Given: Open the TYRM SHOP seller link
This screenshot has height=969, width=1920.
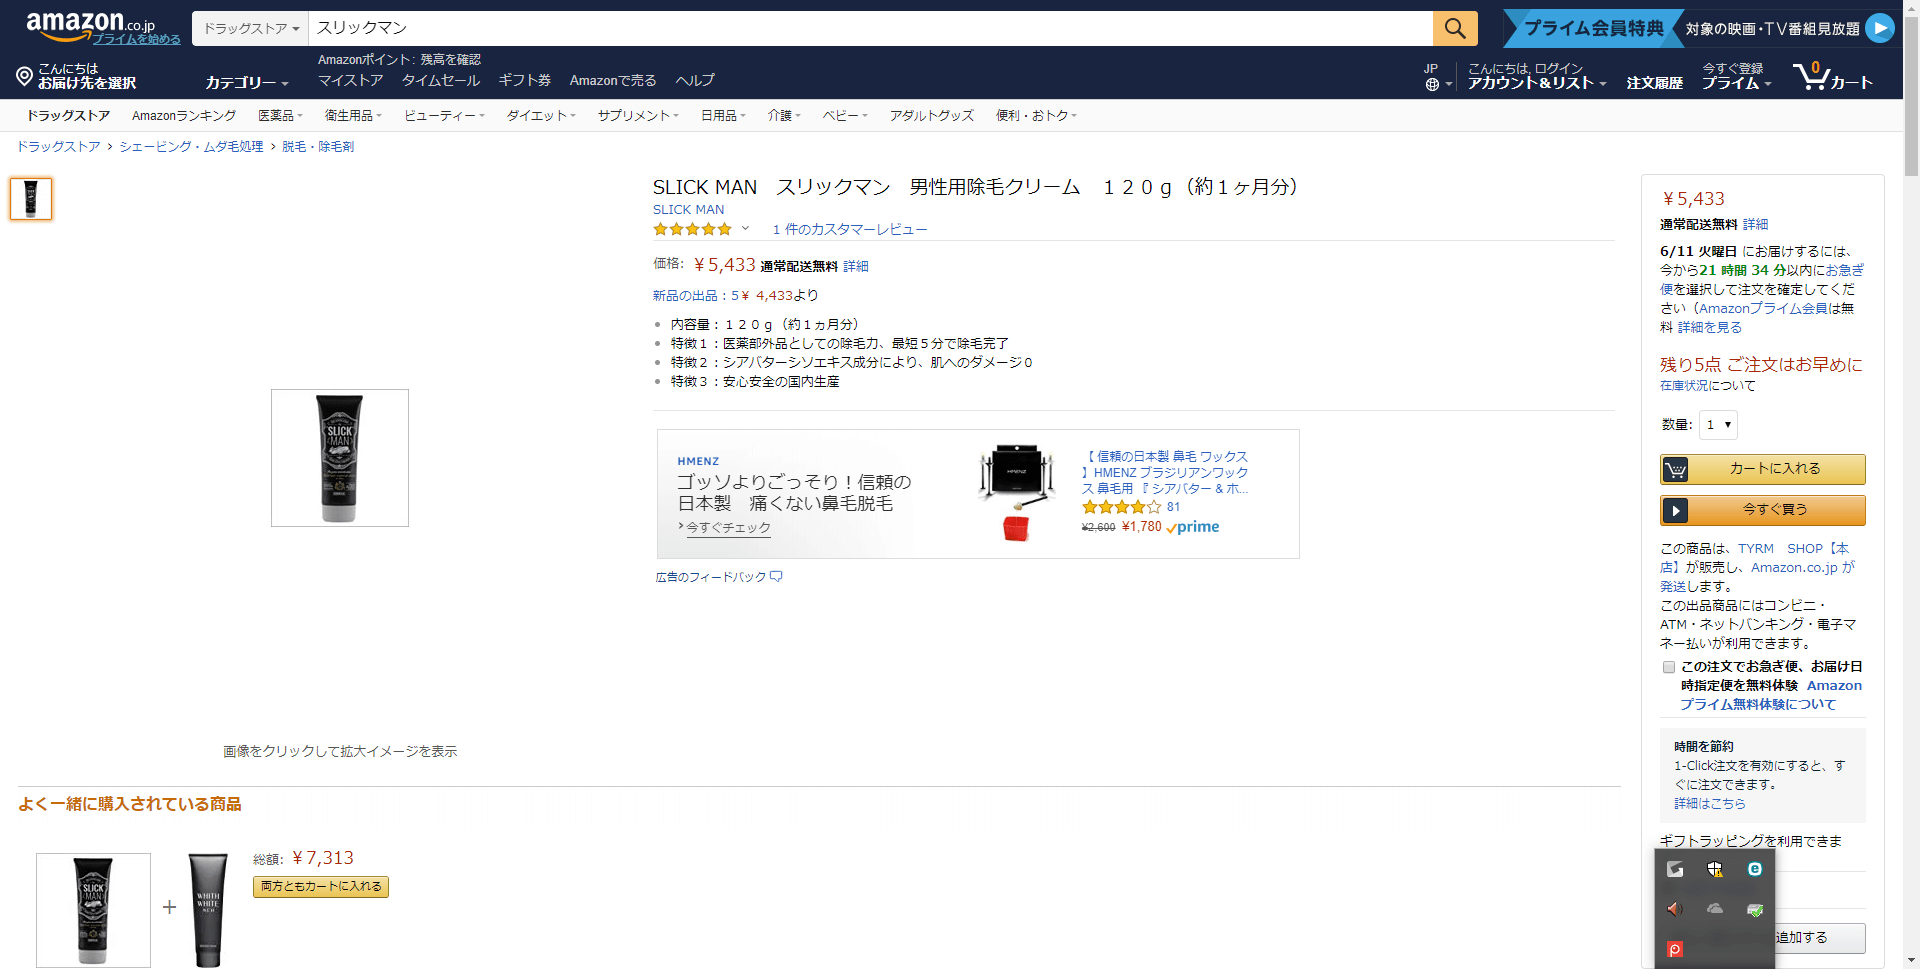Looking at the screenshot, I should (1755, 558).
